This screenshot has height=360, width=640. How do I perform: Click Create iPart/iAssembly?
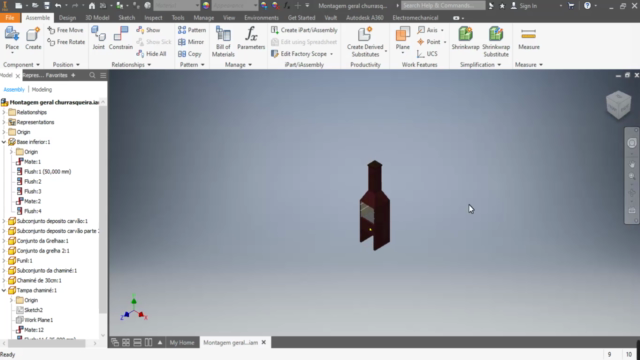point(304,30)
